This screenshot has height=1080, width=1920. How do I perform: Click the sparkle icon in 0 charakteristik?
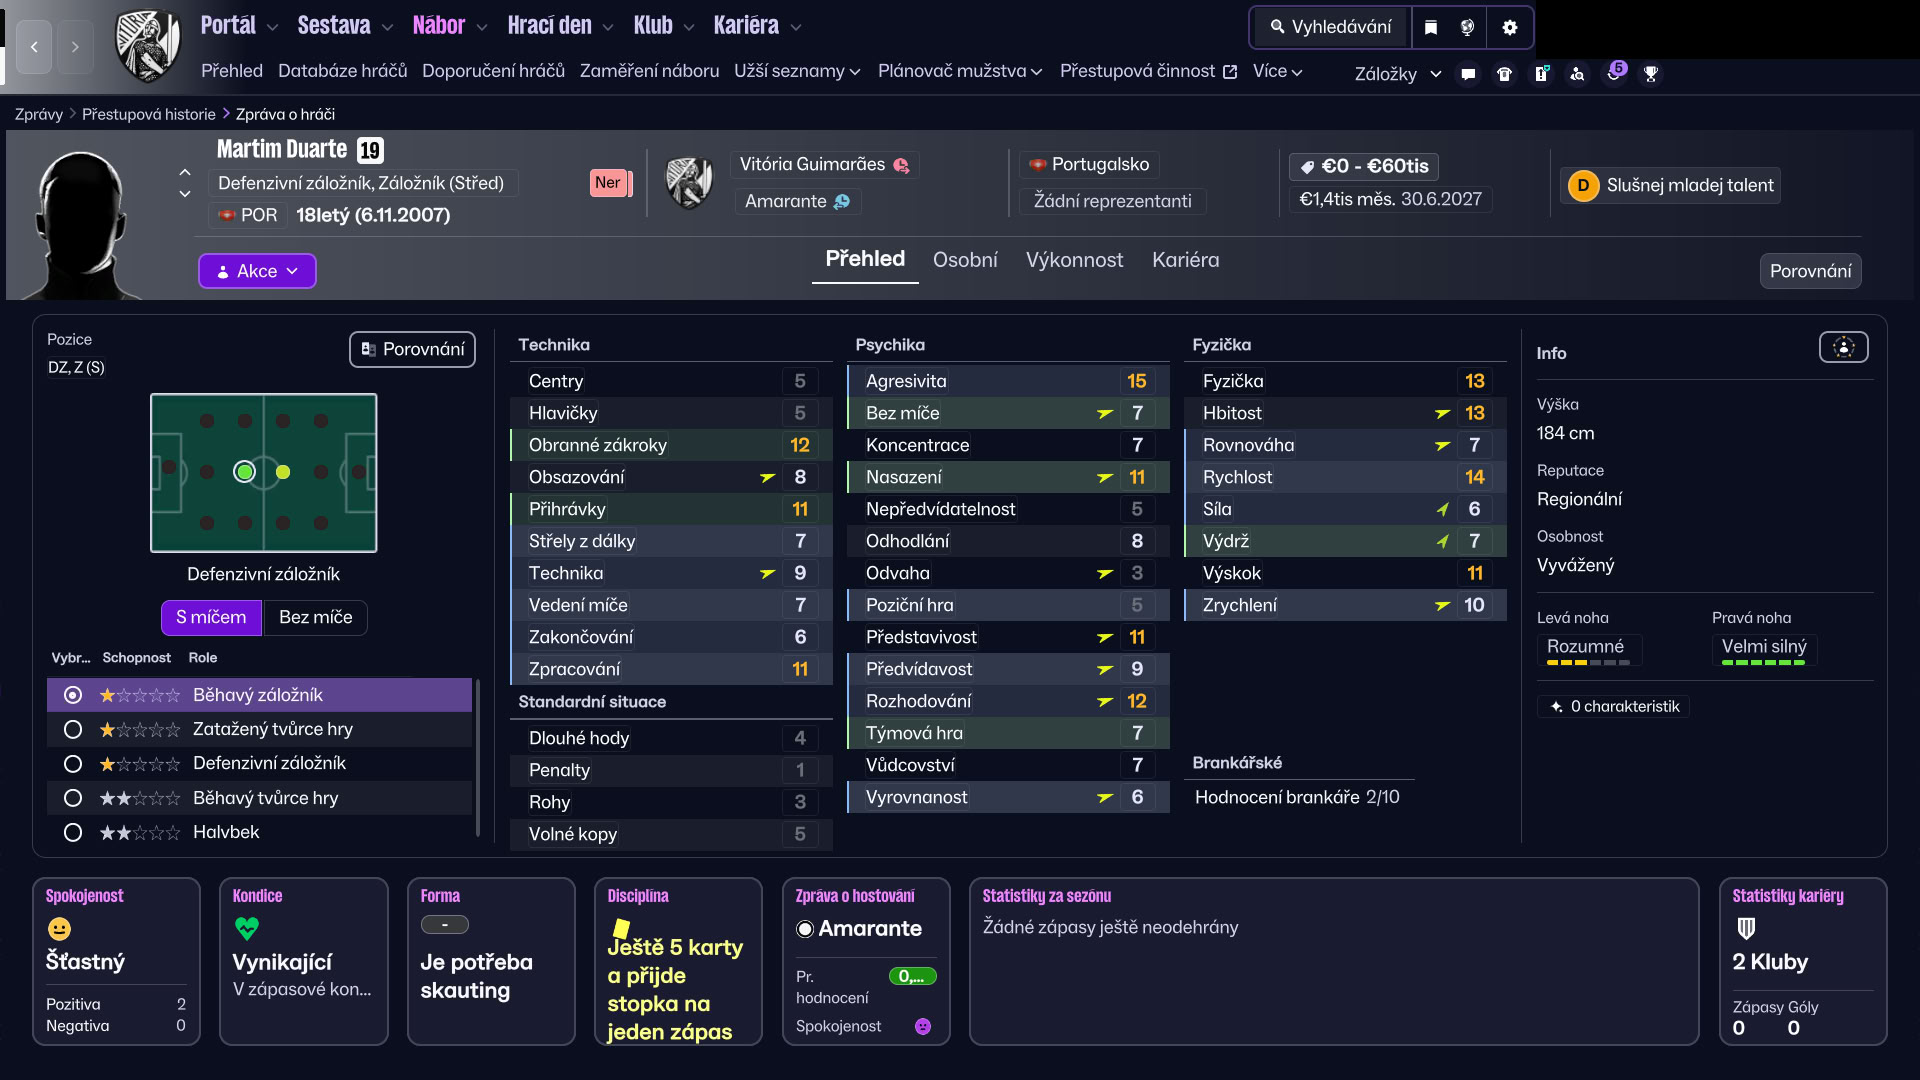(1556, 706)
